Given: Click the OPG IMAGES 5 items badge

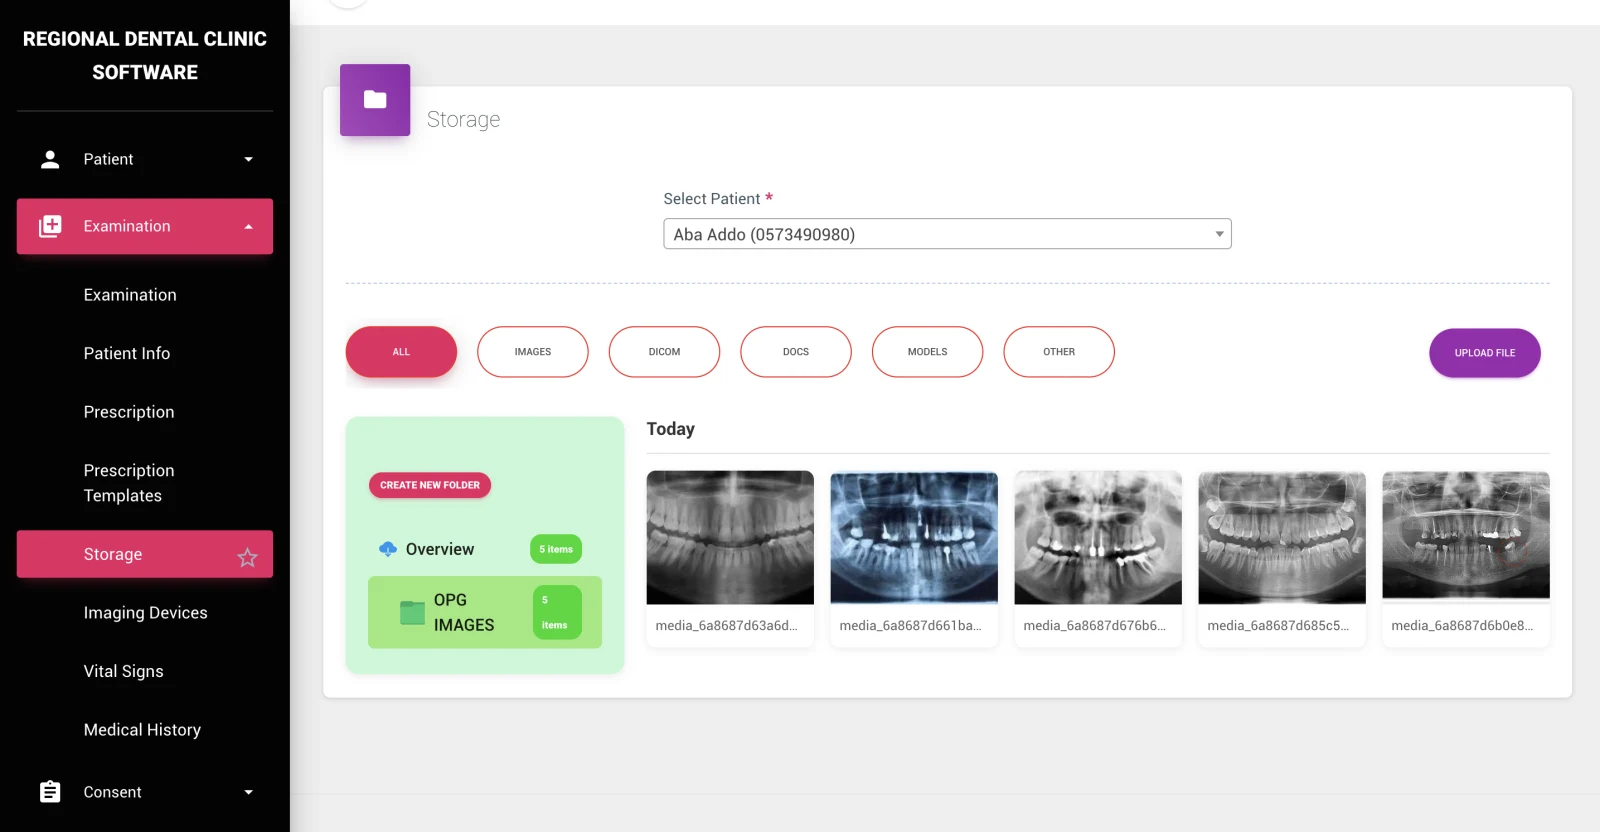Looking at the screenshot, I should [557, 612].
